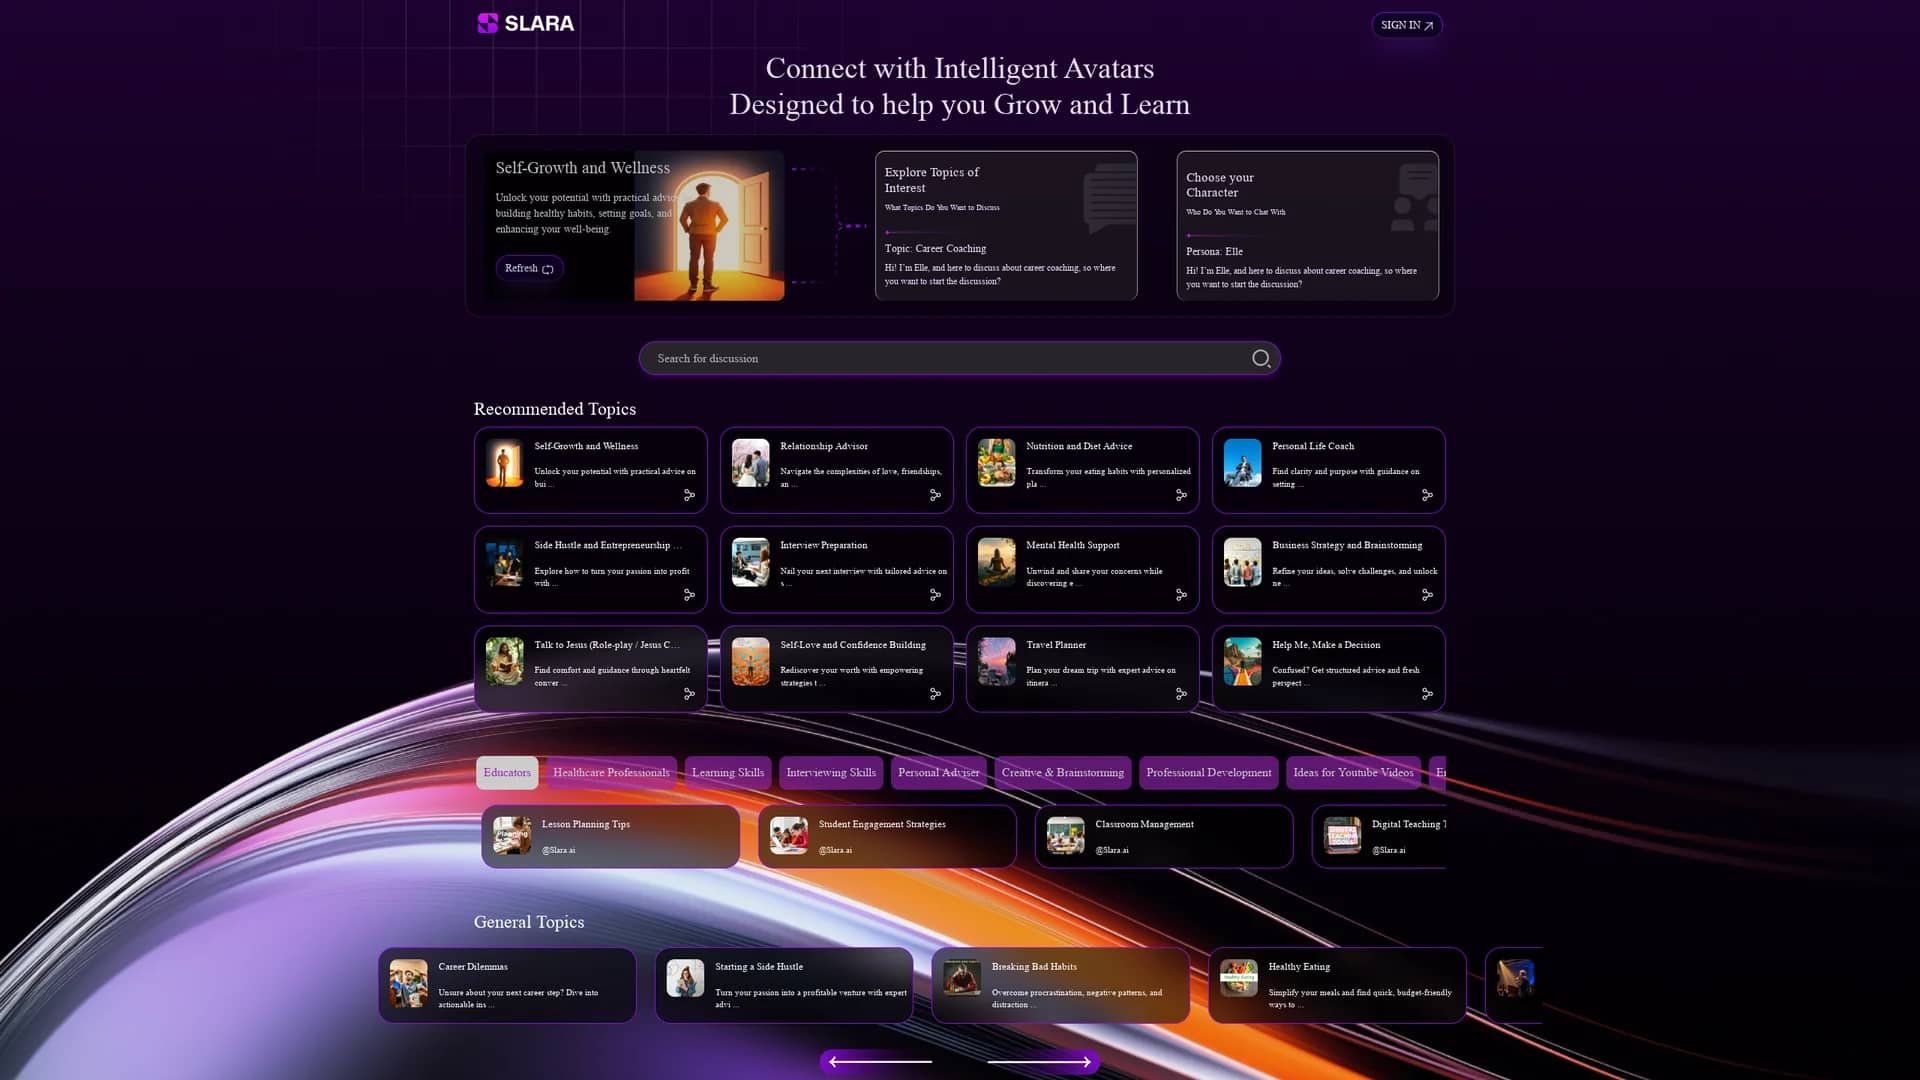Open the Choose your Character panel
Viewport: 1920px width, 1080px height.
tap(1308, 226)
